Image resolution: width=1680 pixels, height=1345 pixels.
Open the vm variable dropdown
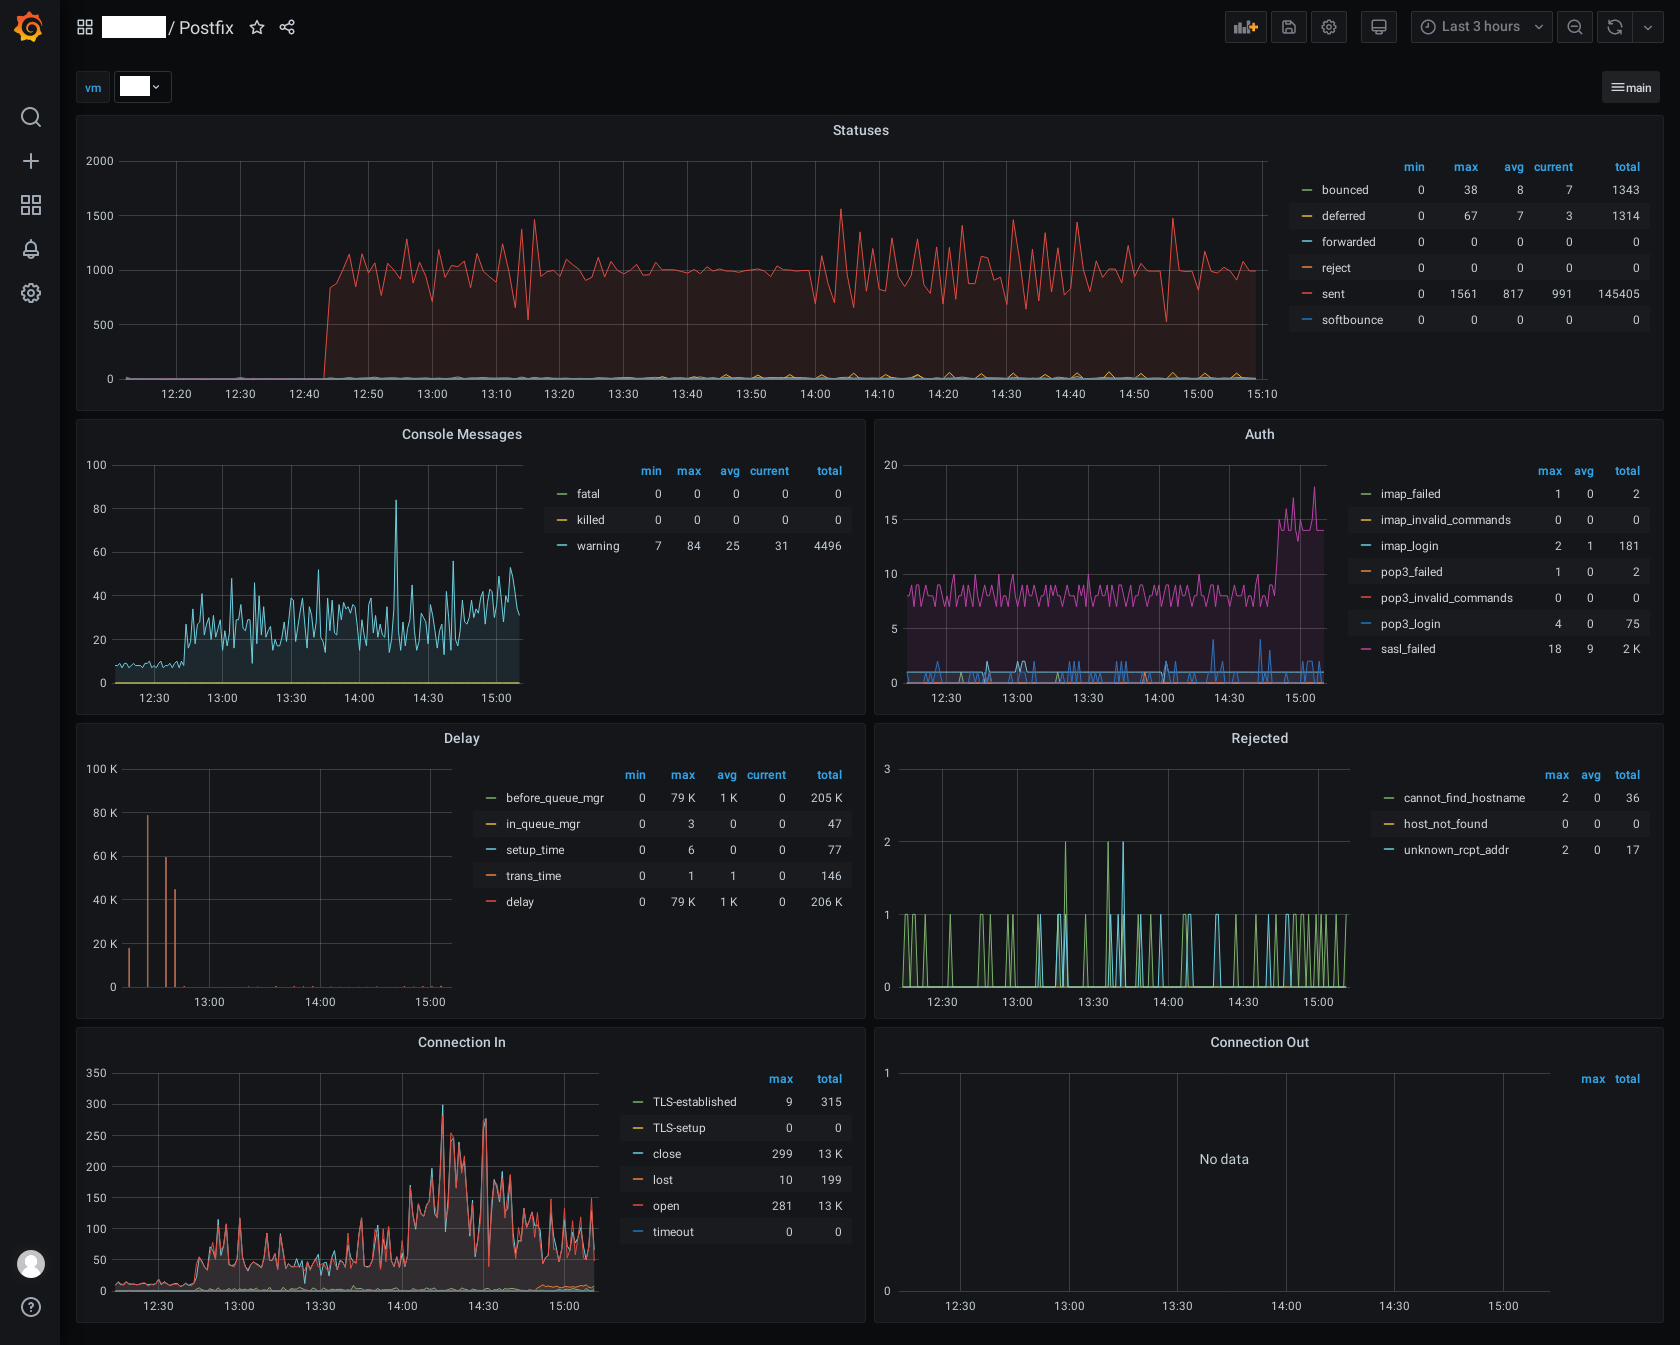tap(143, 87)
